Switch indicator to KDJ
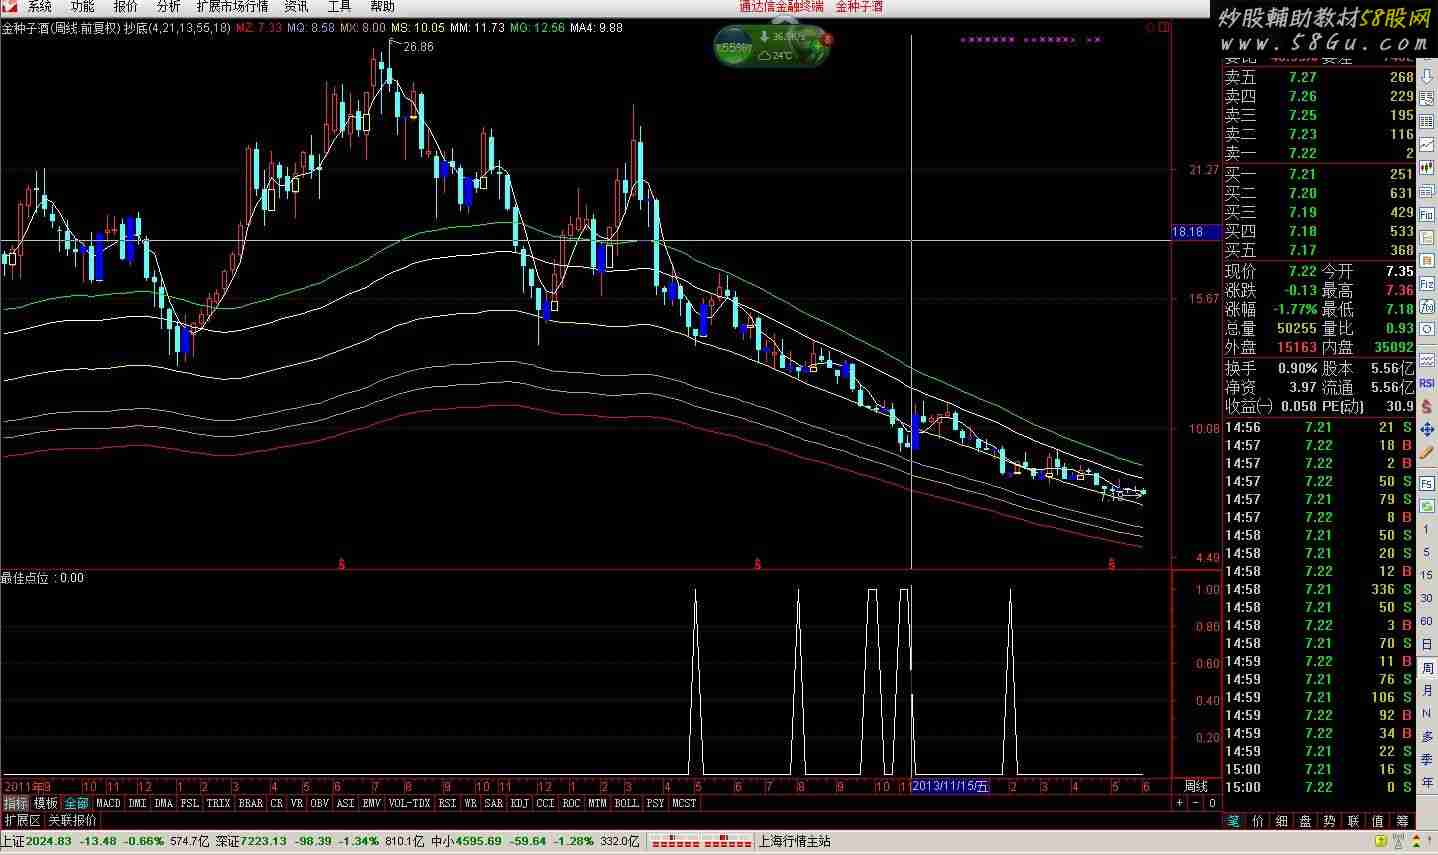 point(519,803)
